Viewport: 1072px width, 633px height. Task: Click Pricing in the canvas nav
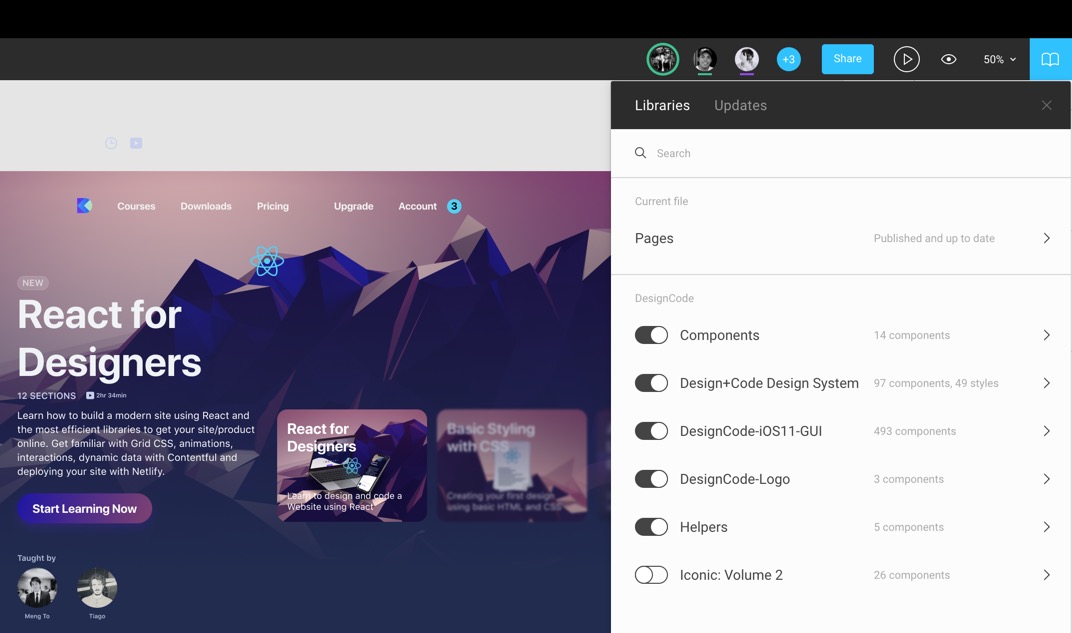click(x=273, y=206)
